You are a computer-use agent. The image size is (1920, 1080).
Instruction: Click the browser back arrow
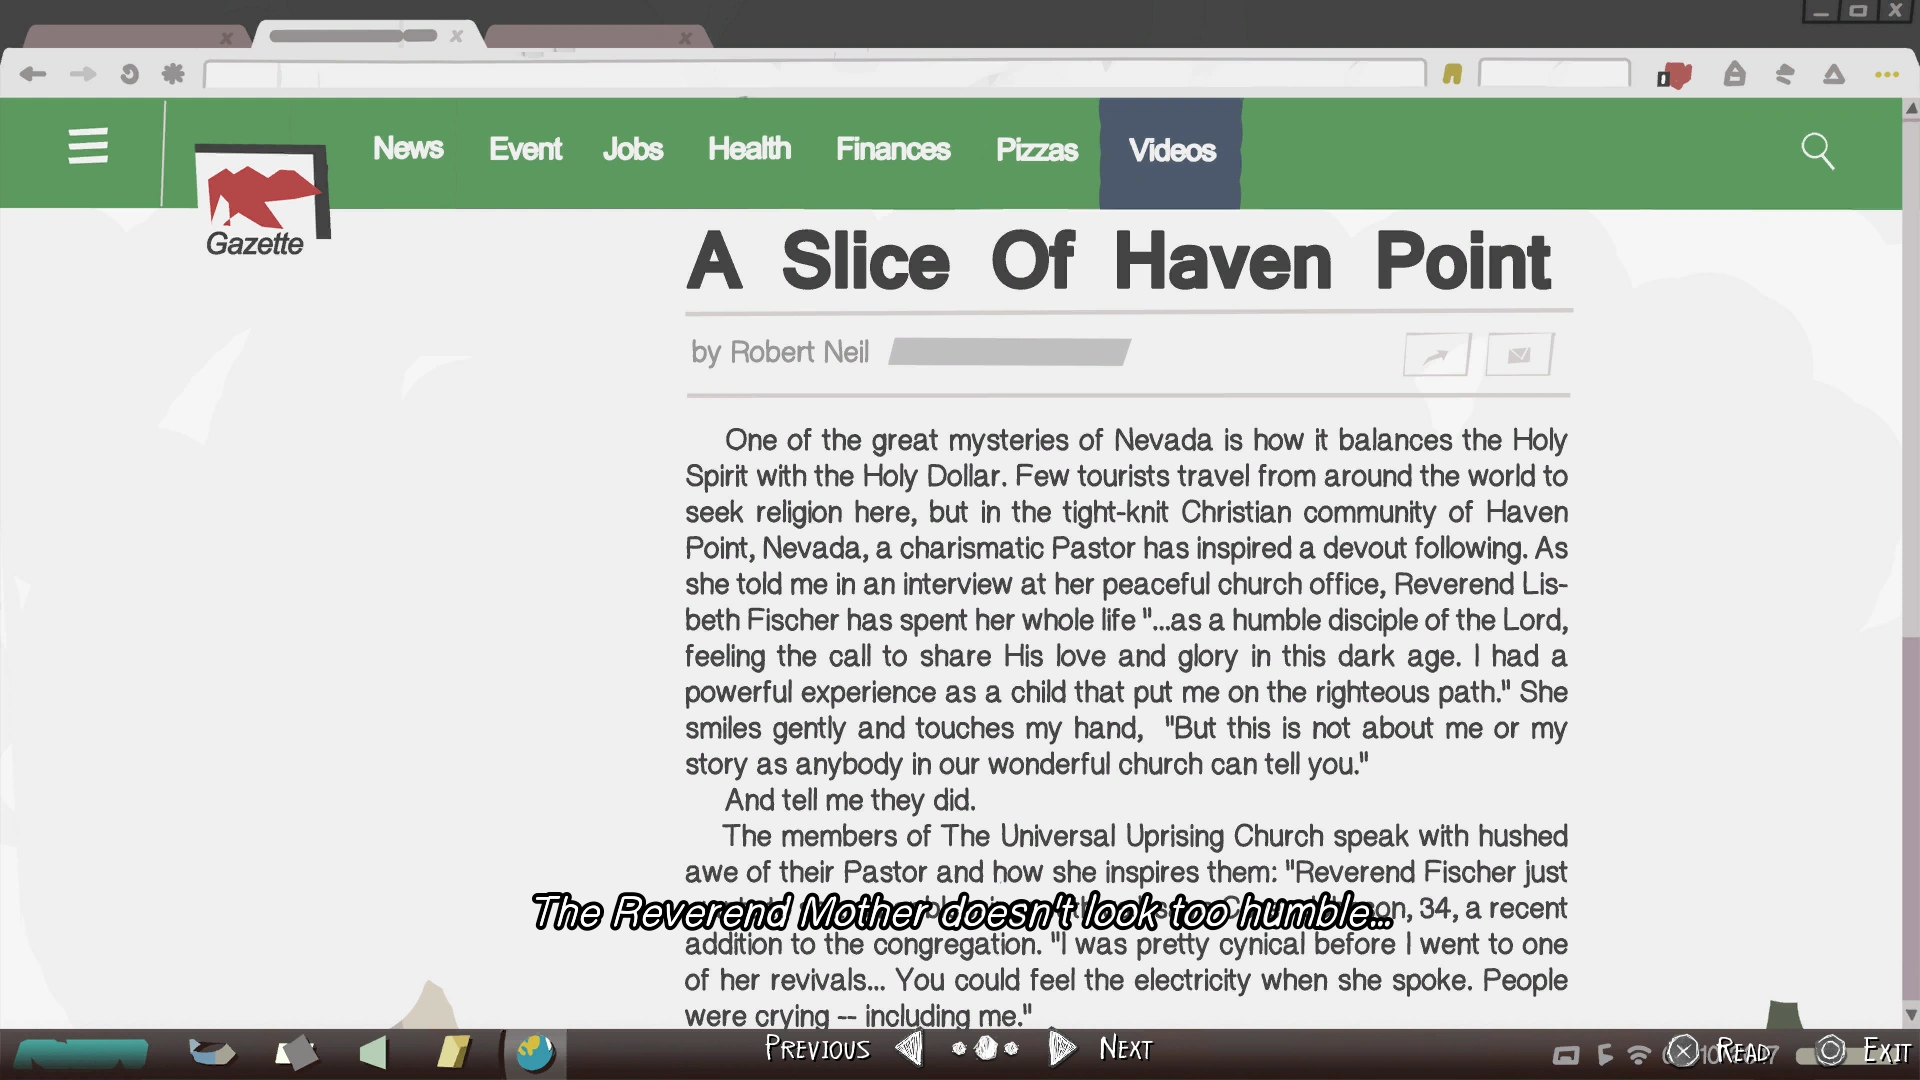coord(33,74)
